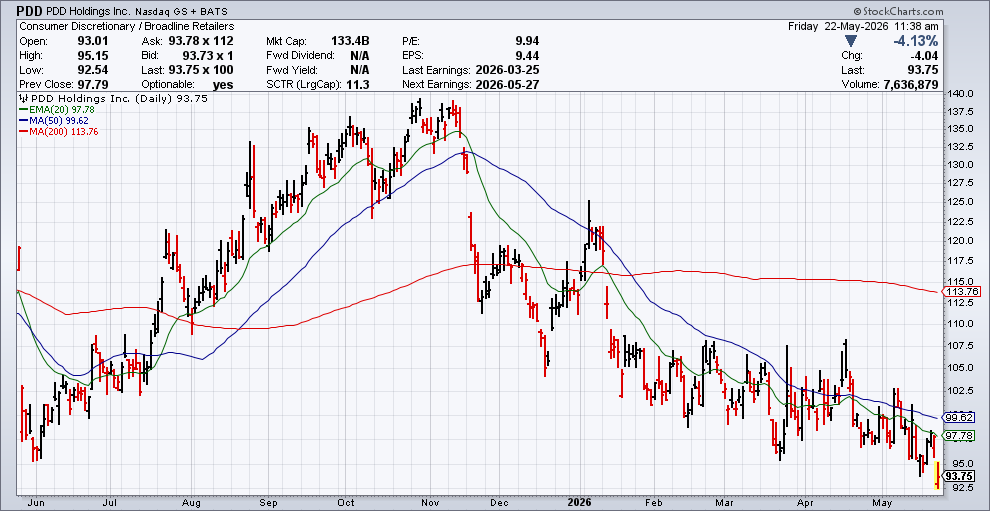Click the 'Aug' x-axis month label

pos(191,503)
